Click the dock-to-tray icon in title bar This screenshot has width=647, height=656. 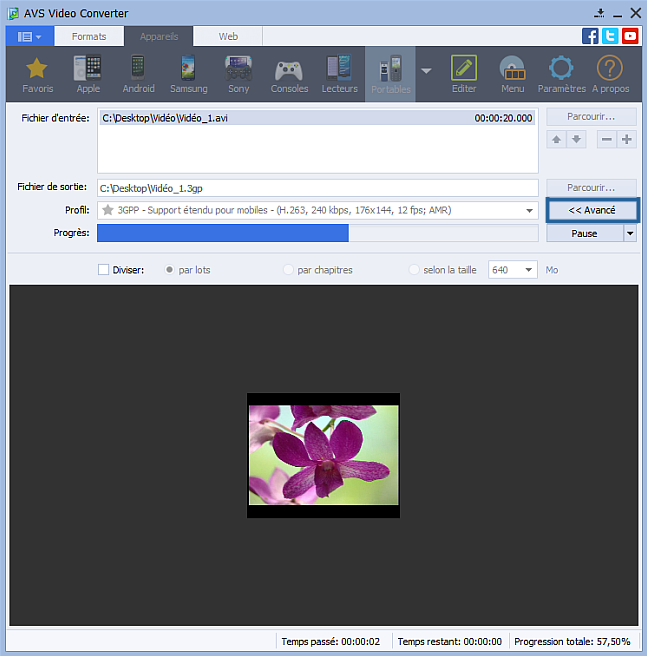(599, 13)
